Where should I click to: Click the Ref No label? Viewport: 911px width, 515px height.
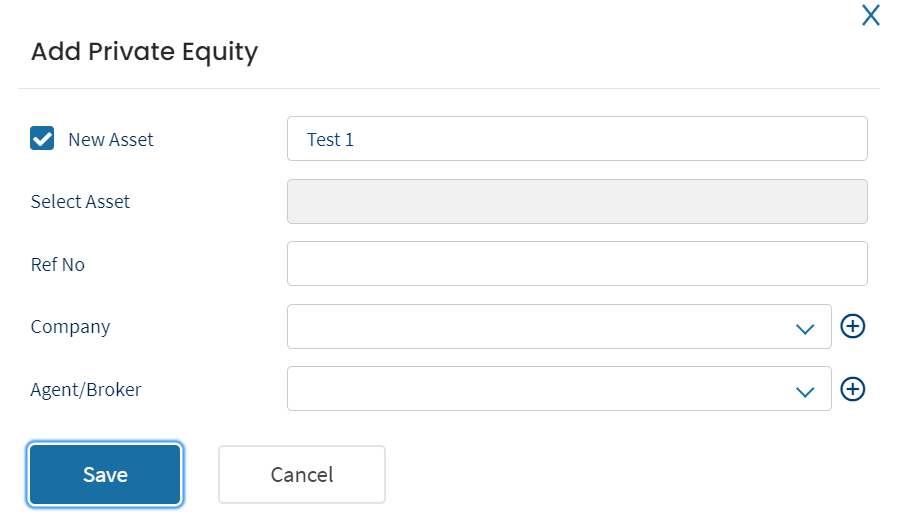click(58, 264)
